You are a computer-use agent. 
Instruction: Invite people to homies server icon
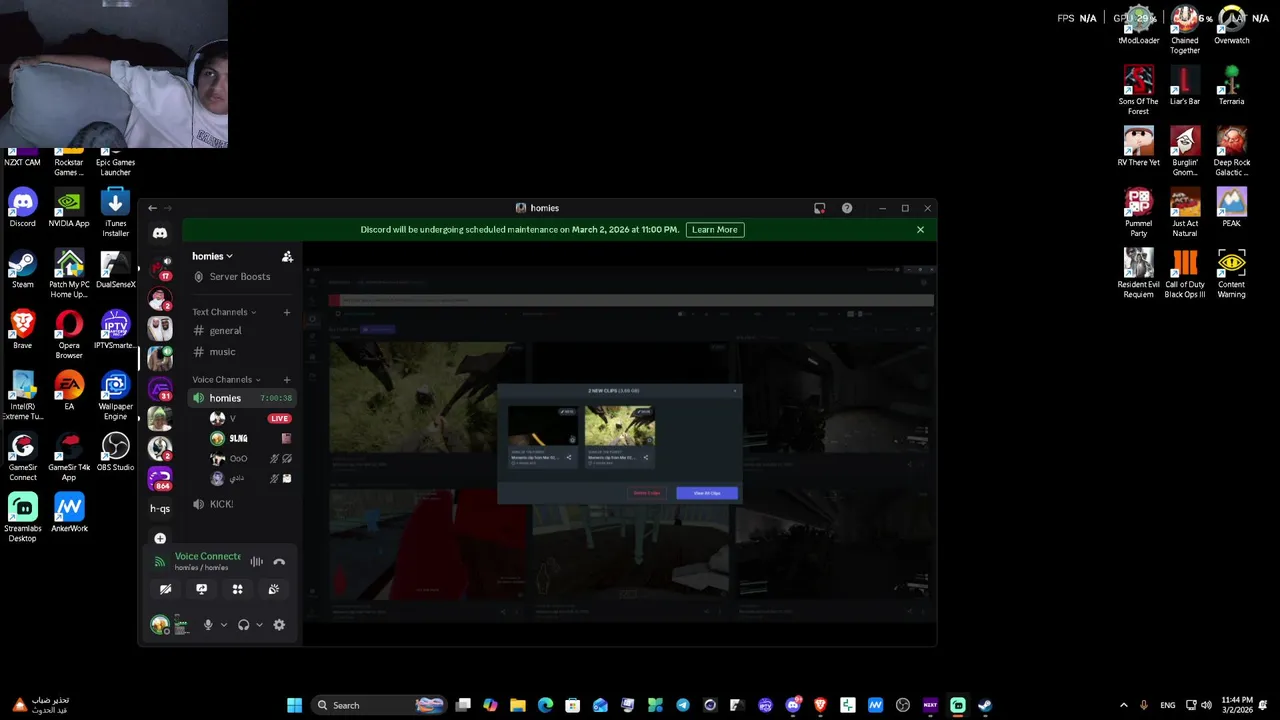[x=287, y=257]
